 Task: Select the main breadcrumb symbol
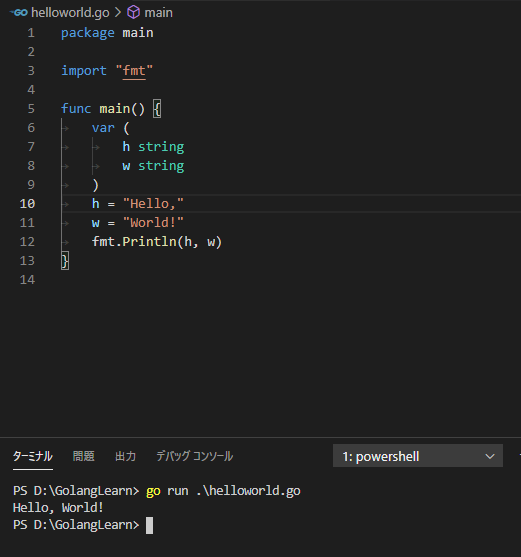coord(158,13)
